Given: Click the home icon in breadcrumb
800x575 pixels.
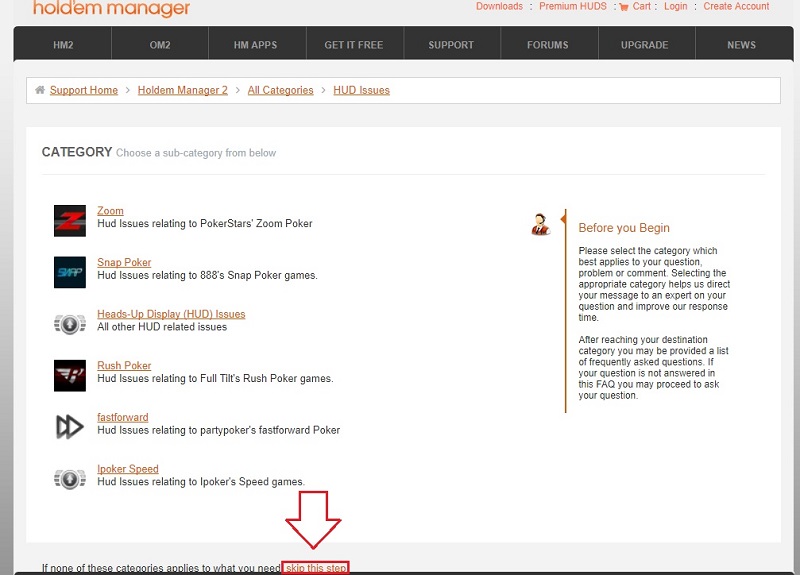Looking at the screenshot, I should click(x=40, y=90).
